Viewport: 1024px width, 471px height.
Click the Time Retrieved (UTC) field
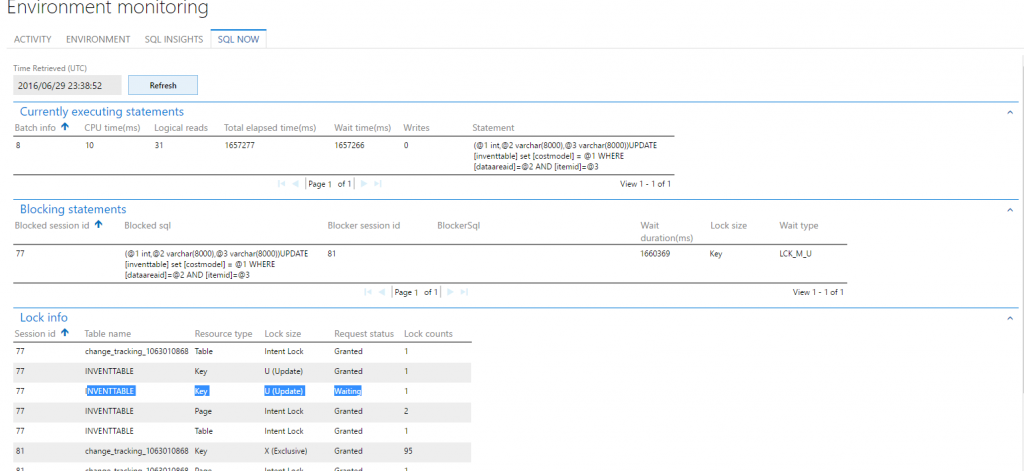tap(67, 86)
